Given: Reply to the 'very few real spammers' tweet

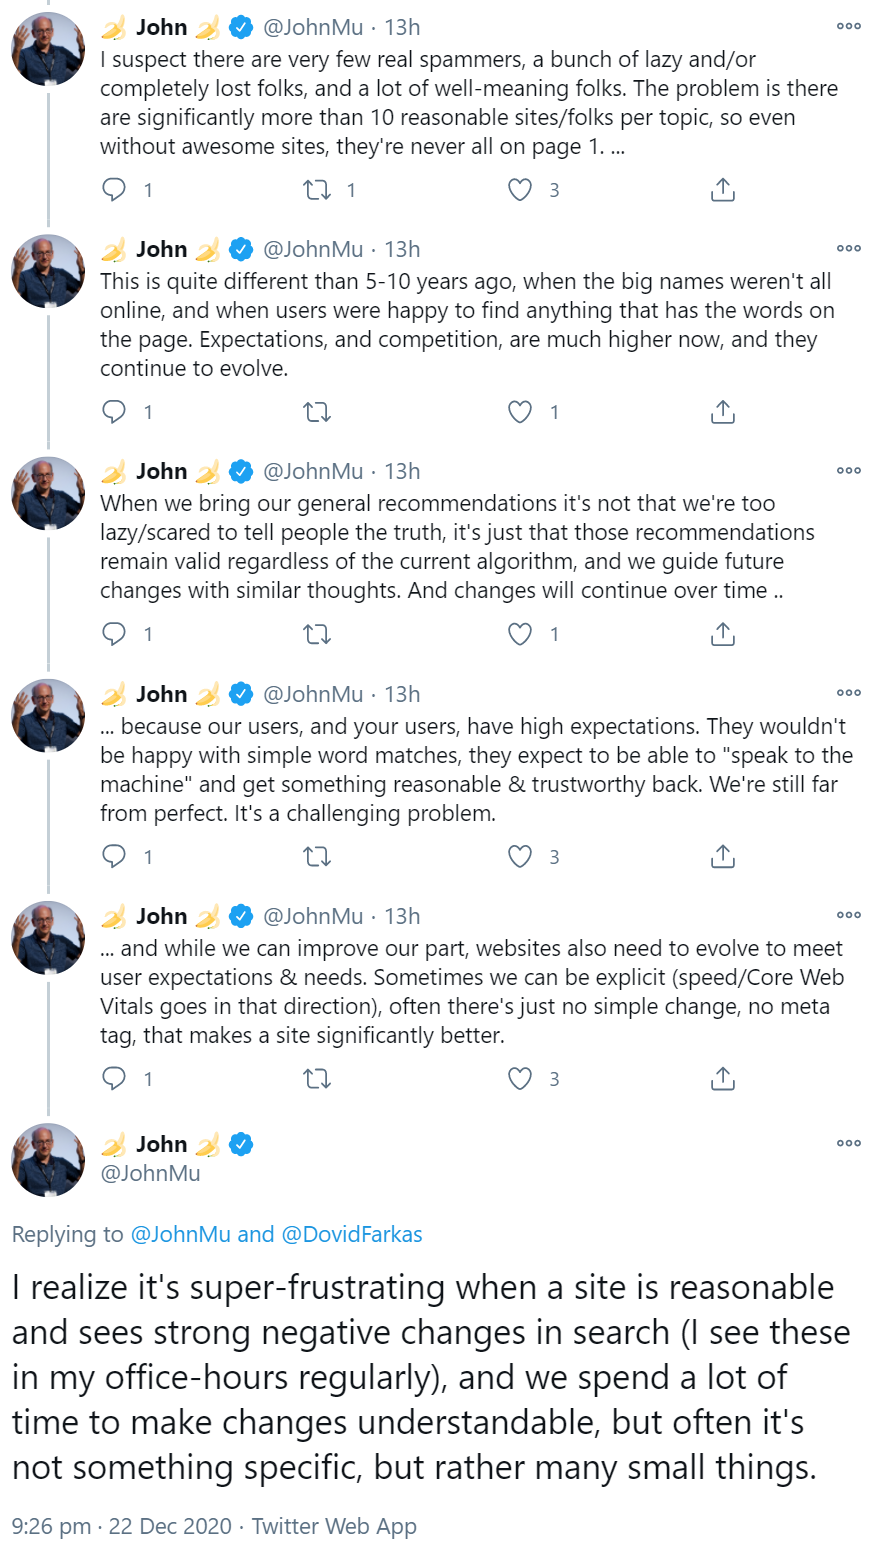Looking at the screenshot, I should [x=115, y=189].
